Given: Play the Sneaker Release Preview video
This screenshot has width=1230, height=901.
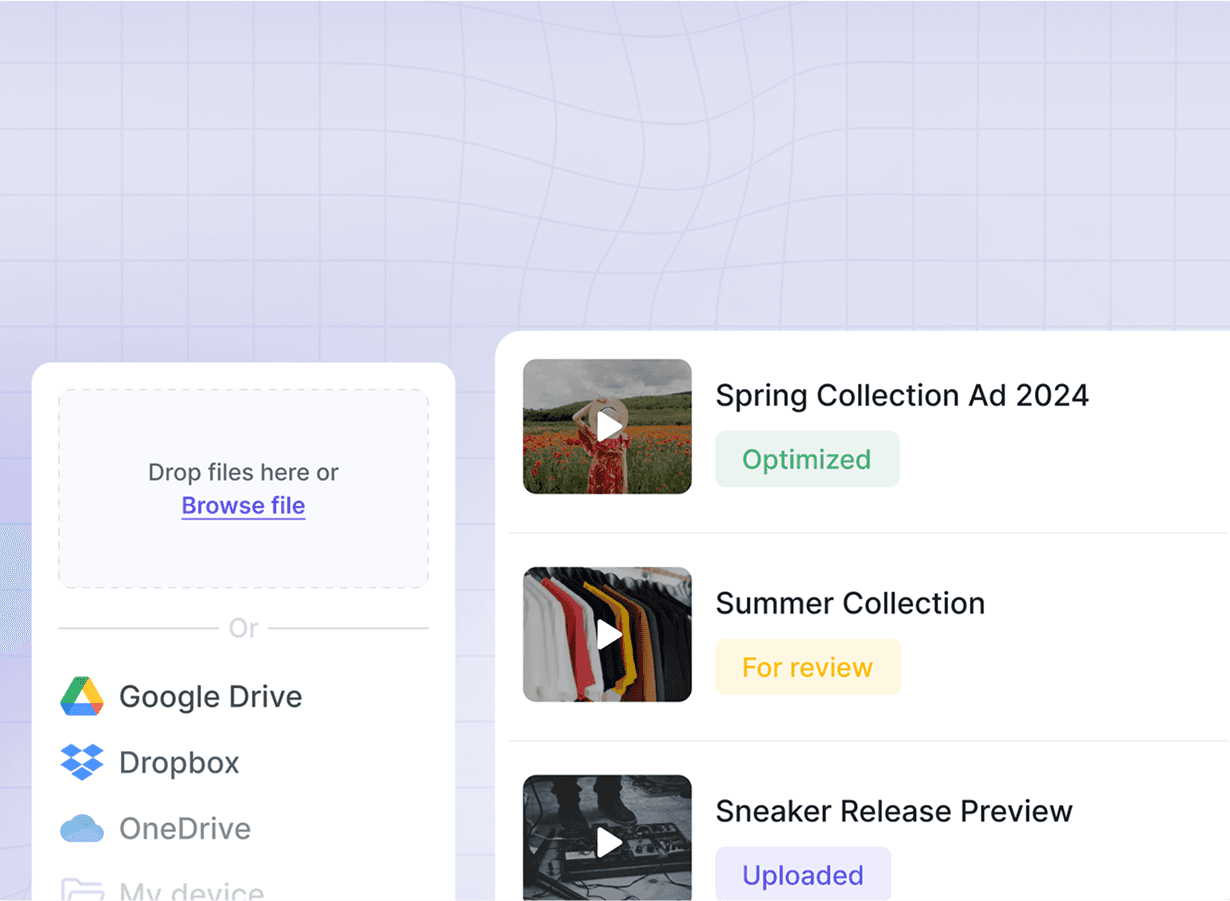Looking at the screenshot, I should pos(608,841).
